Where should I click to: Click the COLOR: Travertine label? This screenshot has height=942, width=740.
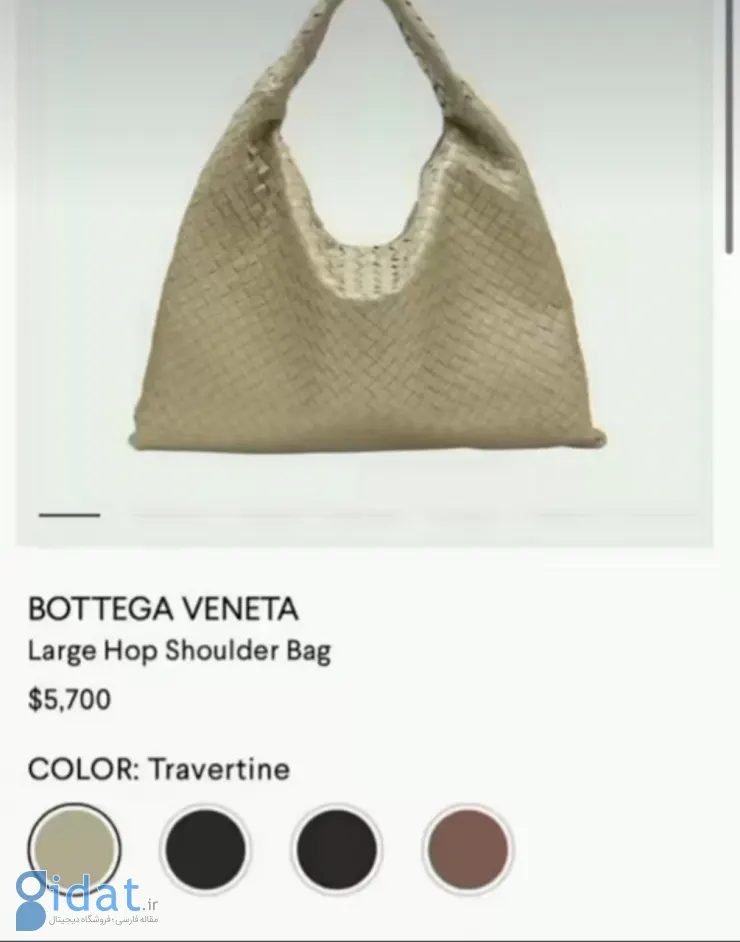[x=159, y=769]
